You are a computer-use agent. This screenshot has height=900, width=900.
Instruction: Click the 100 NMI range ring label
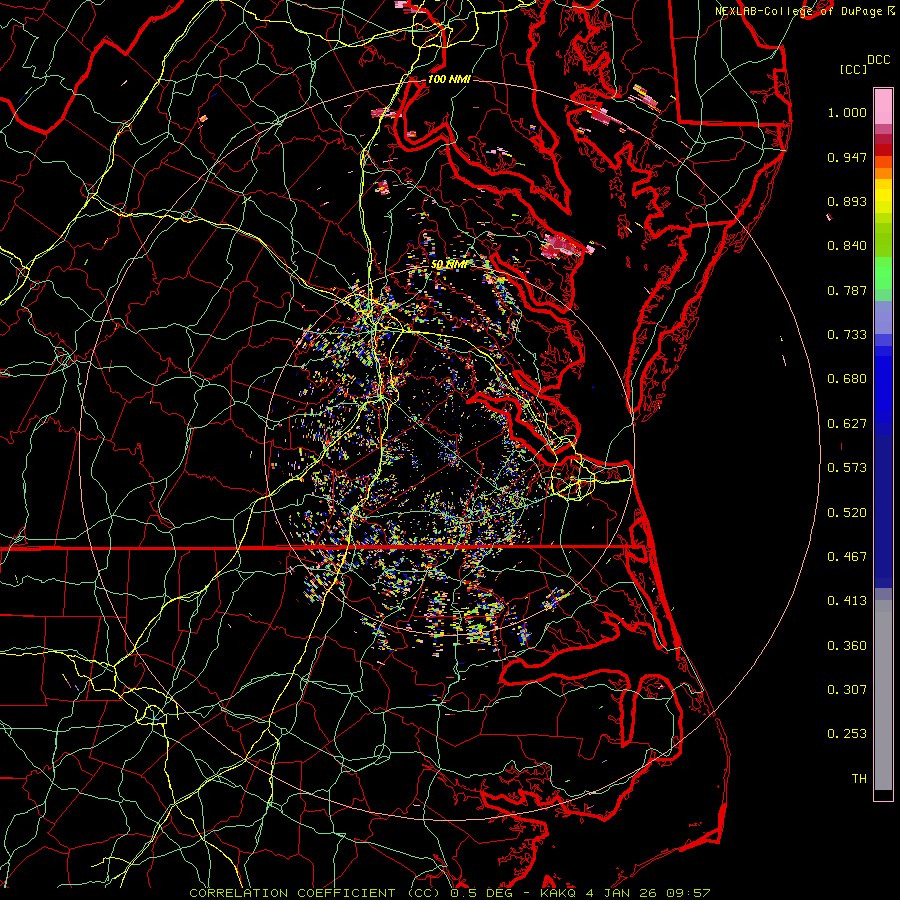[x=449, y=79]
